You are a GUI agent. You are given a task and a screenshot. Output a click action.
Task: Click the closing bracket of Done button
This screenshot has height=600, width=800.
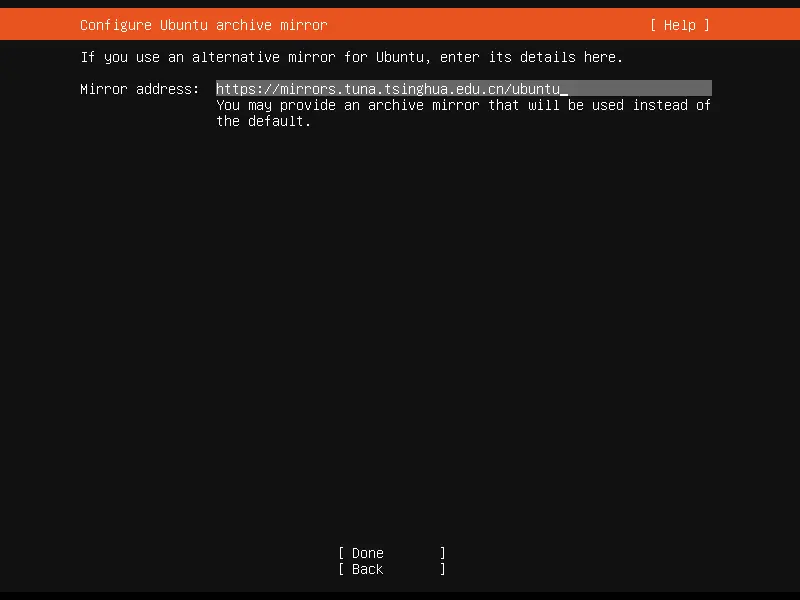[442, 553]
